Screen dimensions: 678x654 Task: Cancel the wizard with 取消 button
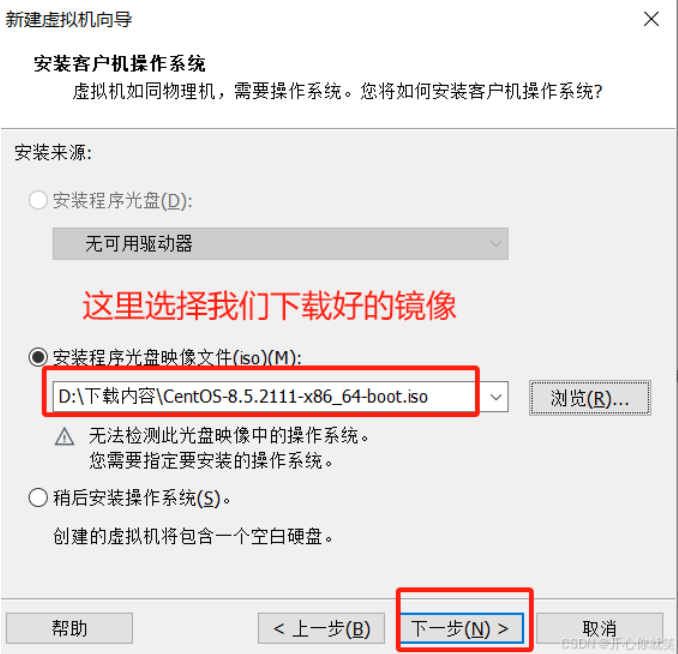point(599,628)
